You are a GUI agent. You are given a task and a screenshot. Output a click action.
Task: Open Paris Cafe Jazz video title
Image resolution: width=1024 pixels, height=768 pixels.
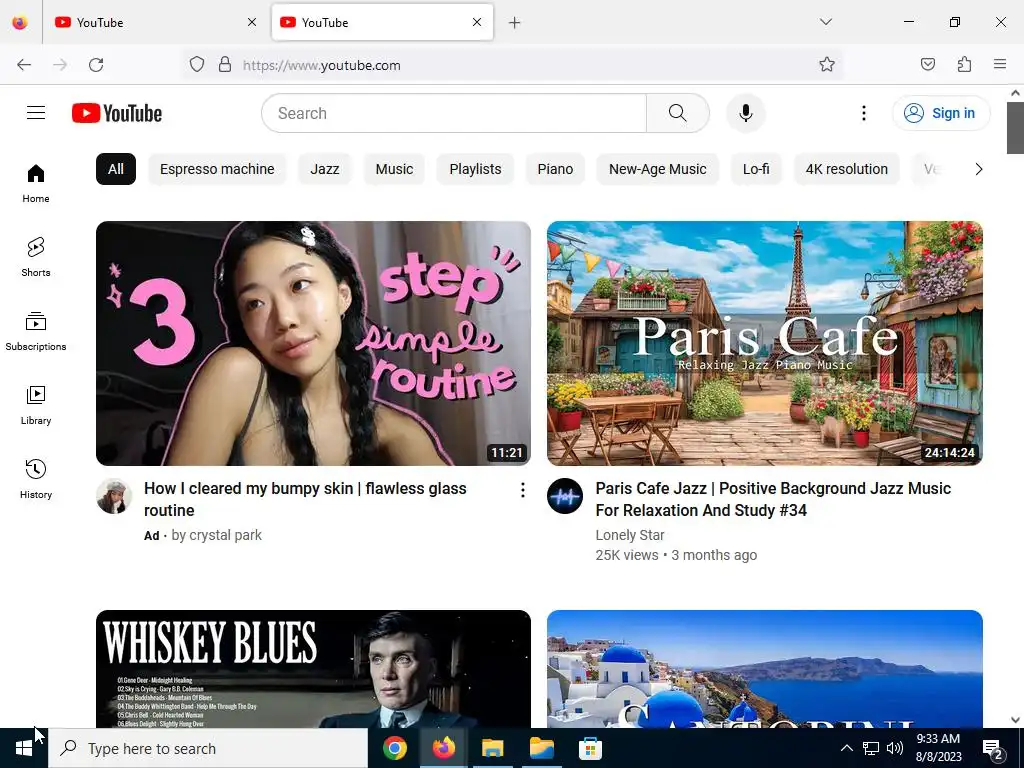click(x=773, y=500)
